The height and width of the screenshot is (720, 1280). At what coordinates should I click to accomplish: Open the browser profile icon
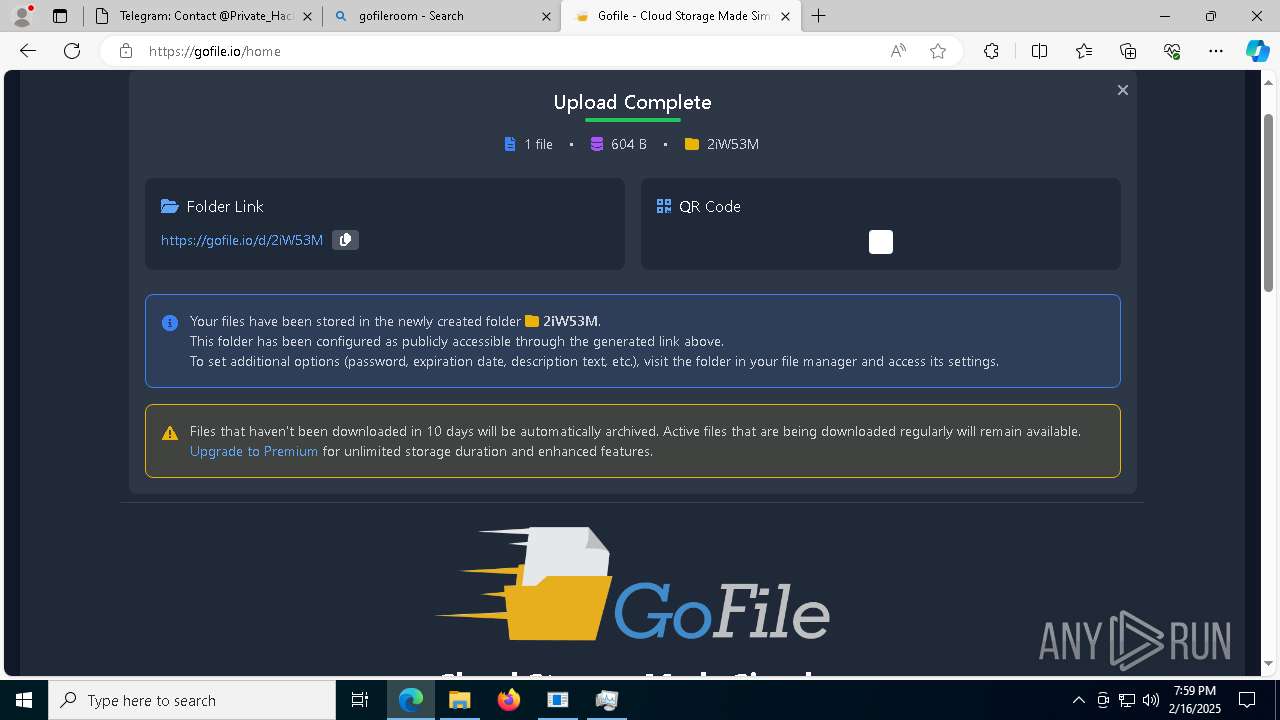click(x=22, y=16)
